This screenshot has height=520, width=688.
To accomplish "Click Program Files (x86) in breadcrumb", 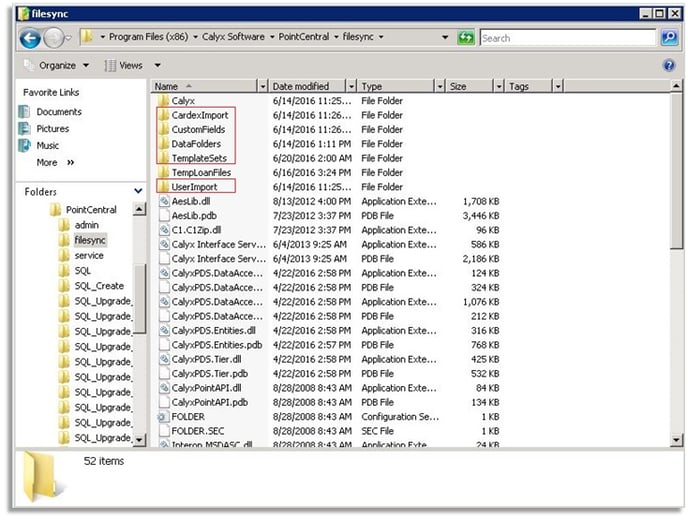I will click(148, 37).
